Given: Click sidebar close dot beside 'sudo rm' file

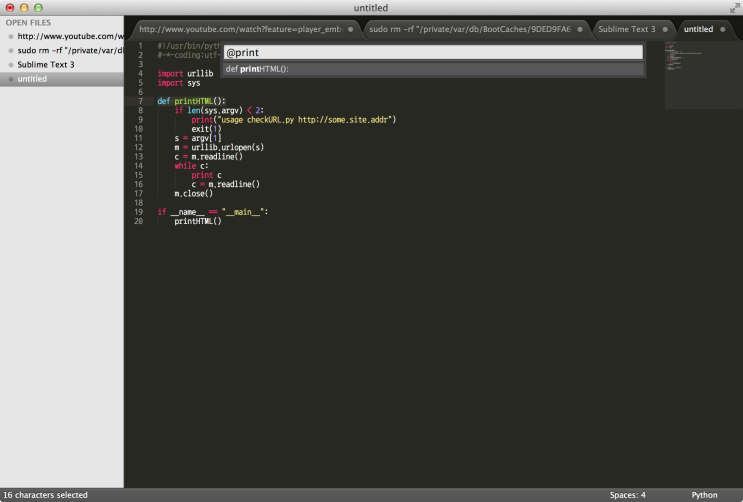Looking at the screenshot, I should pyautogui.click(x=11, y=51).
